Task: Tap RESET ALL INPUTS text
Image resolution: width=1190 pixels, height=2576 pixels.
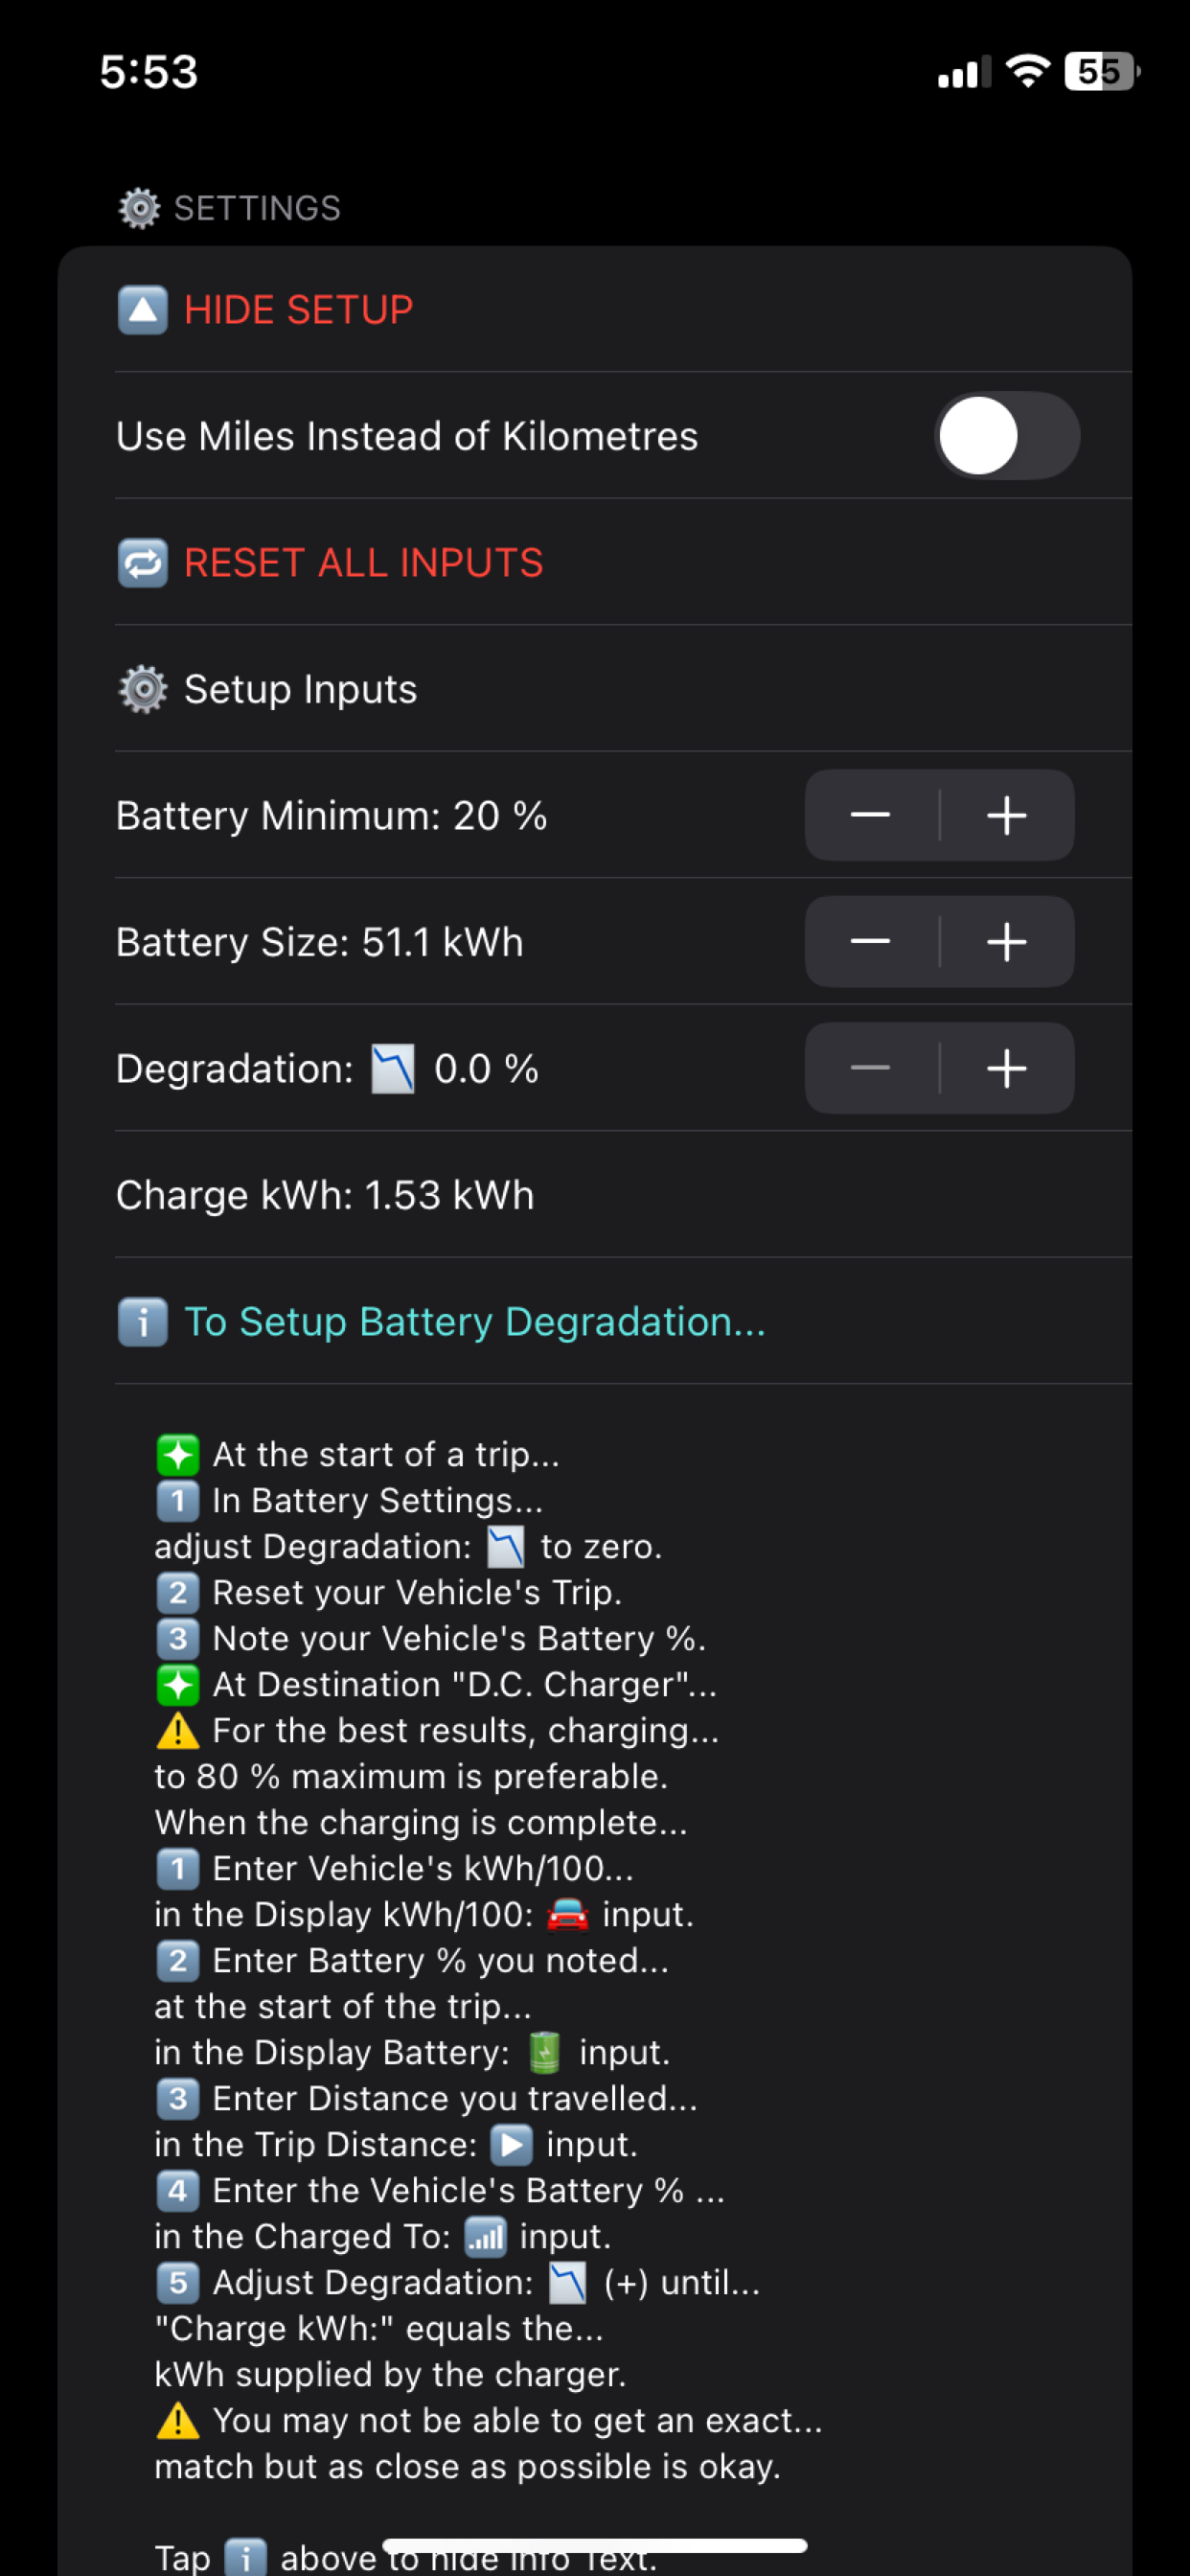Action: pos(363,563)
